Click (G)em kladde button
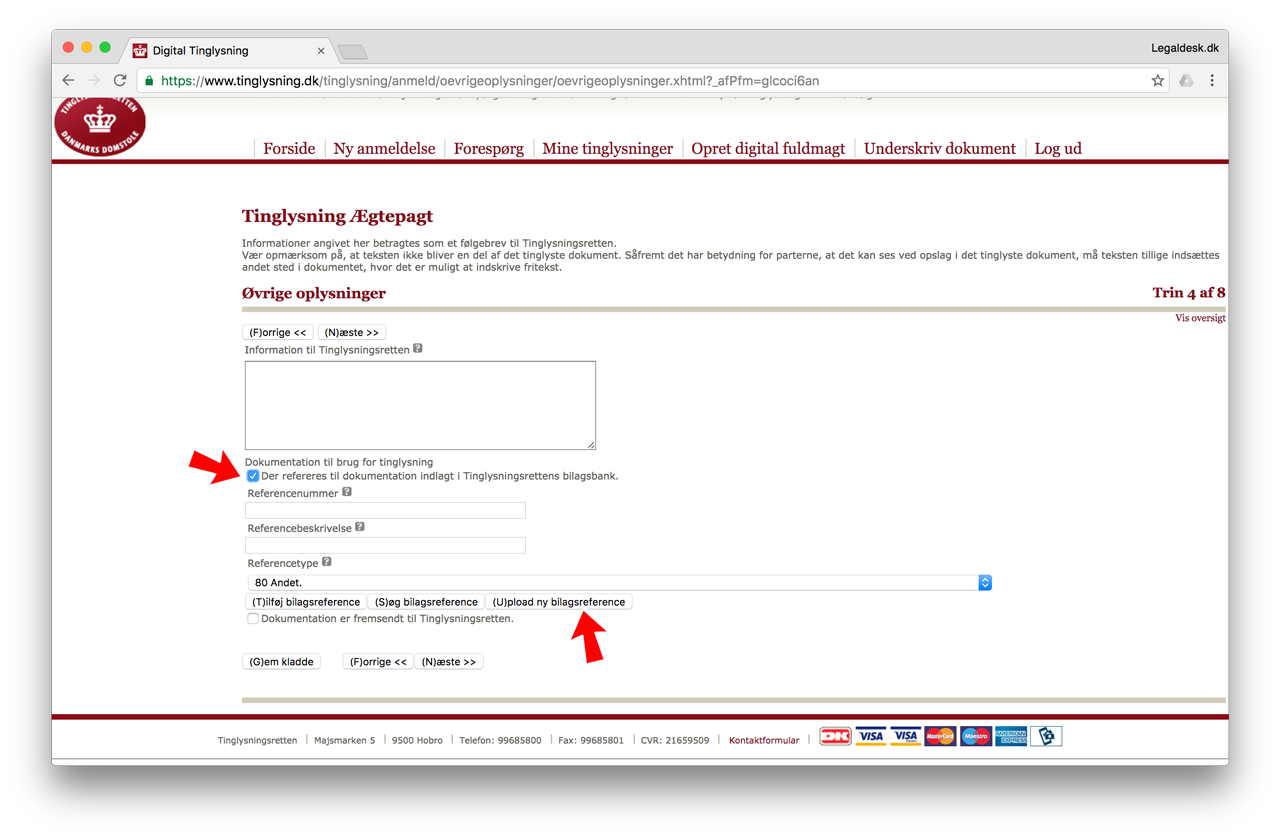The width and height of the screenshot is (1280, 839). pyautogui.click(x=282, y=662)
